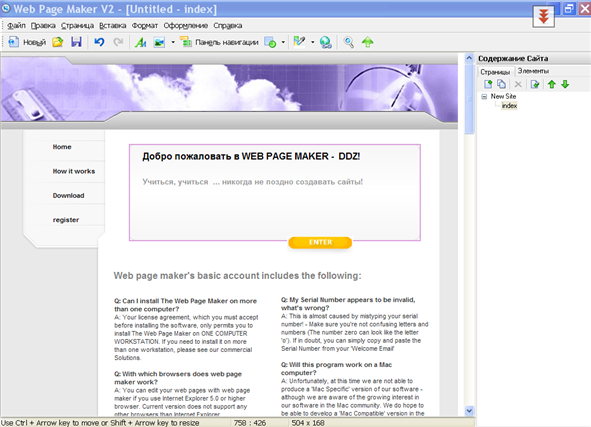Viewport: 591px width, 427px height.
Task: Insert an image with the picture icon
Action: click(159, 42)
